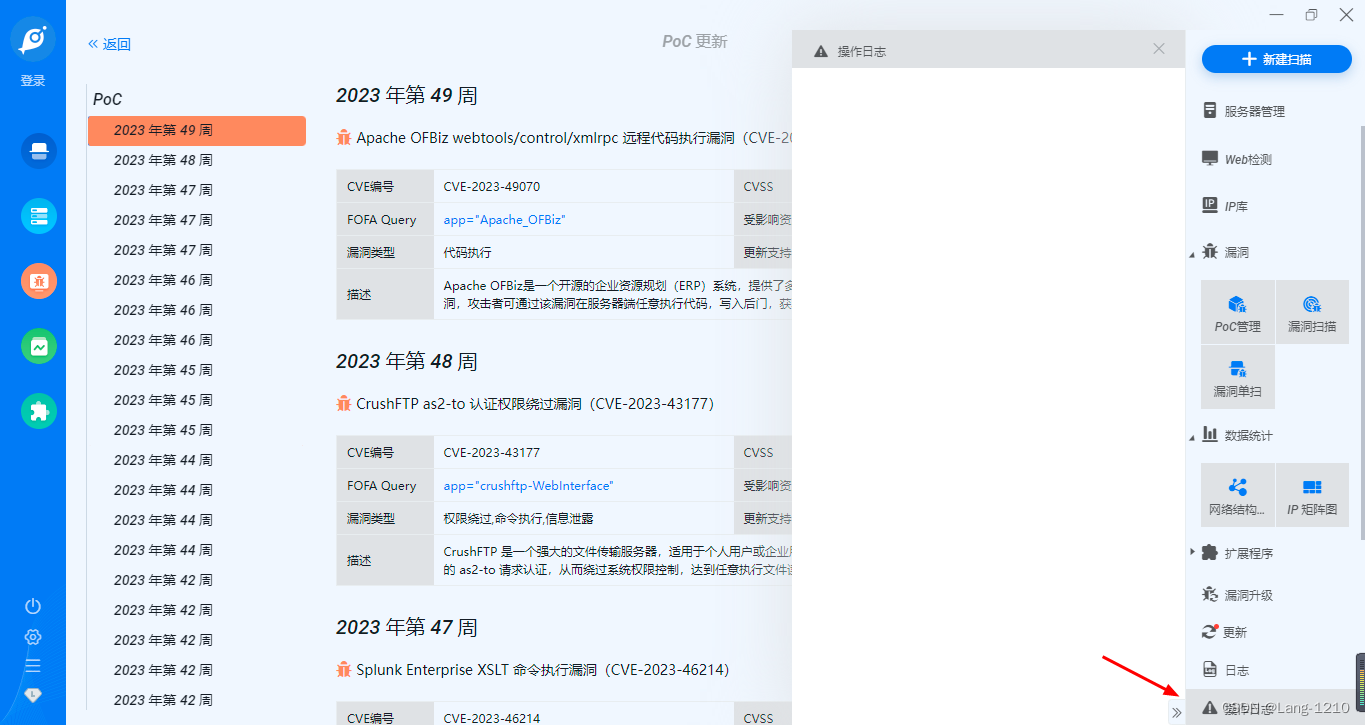Screen dimensions: 1365x725
Task: Open 更新 menu entry label
Action: pos(1235,633)
